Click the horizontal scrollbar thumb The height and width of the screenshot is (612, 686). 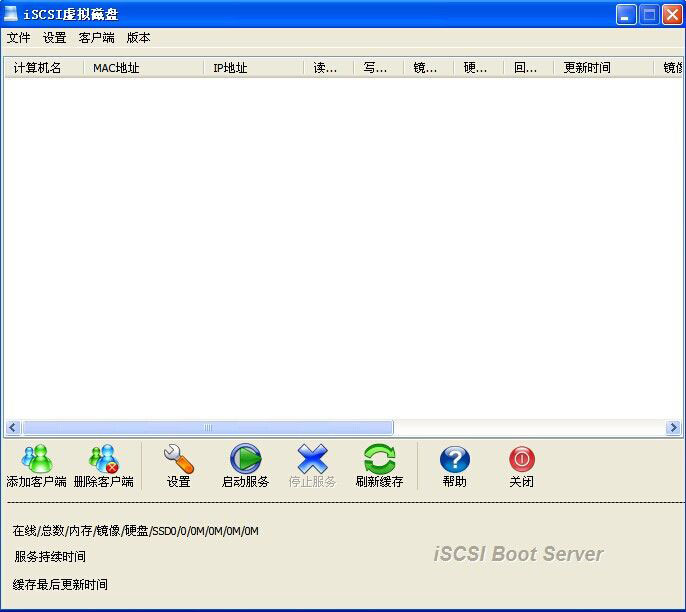point(208,427)
